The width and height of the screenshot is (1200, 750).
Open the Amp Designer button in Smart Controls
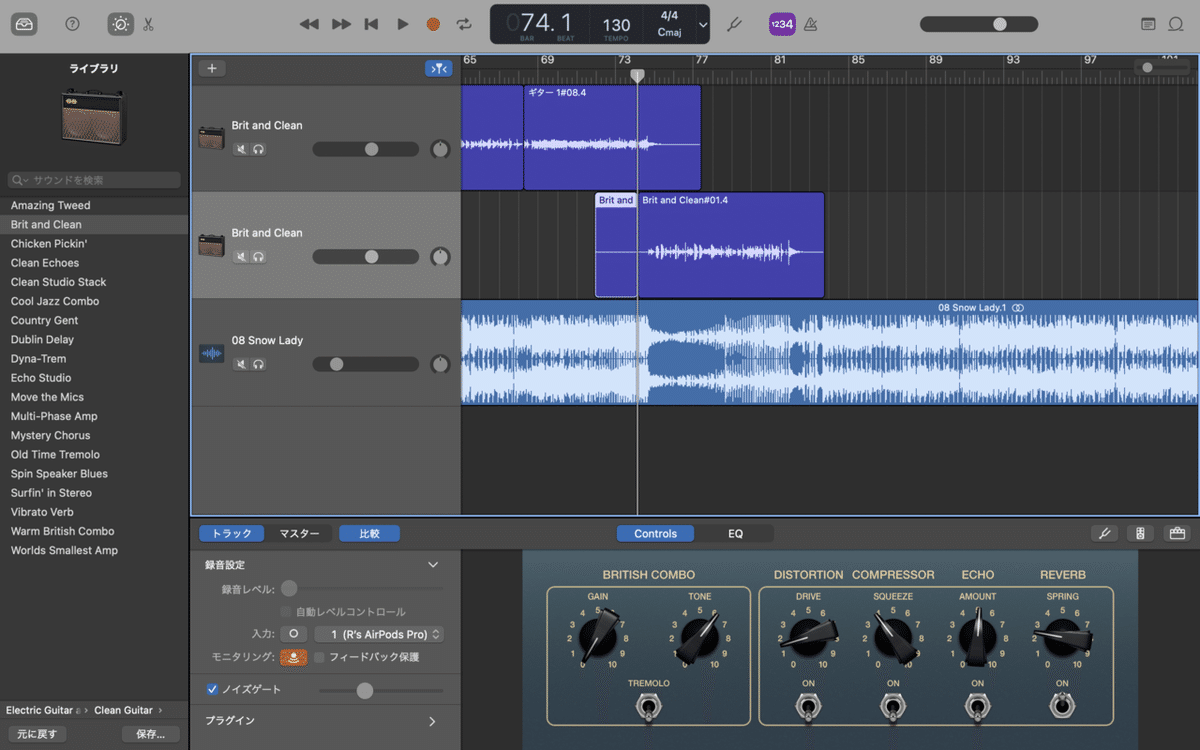(1141, 533)
